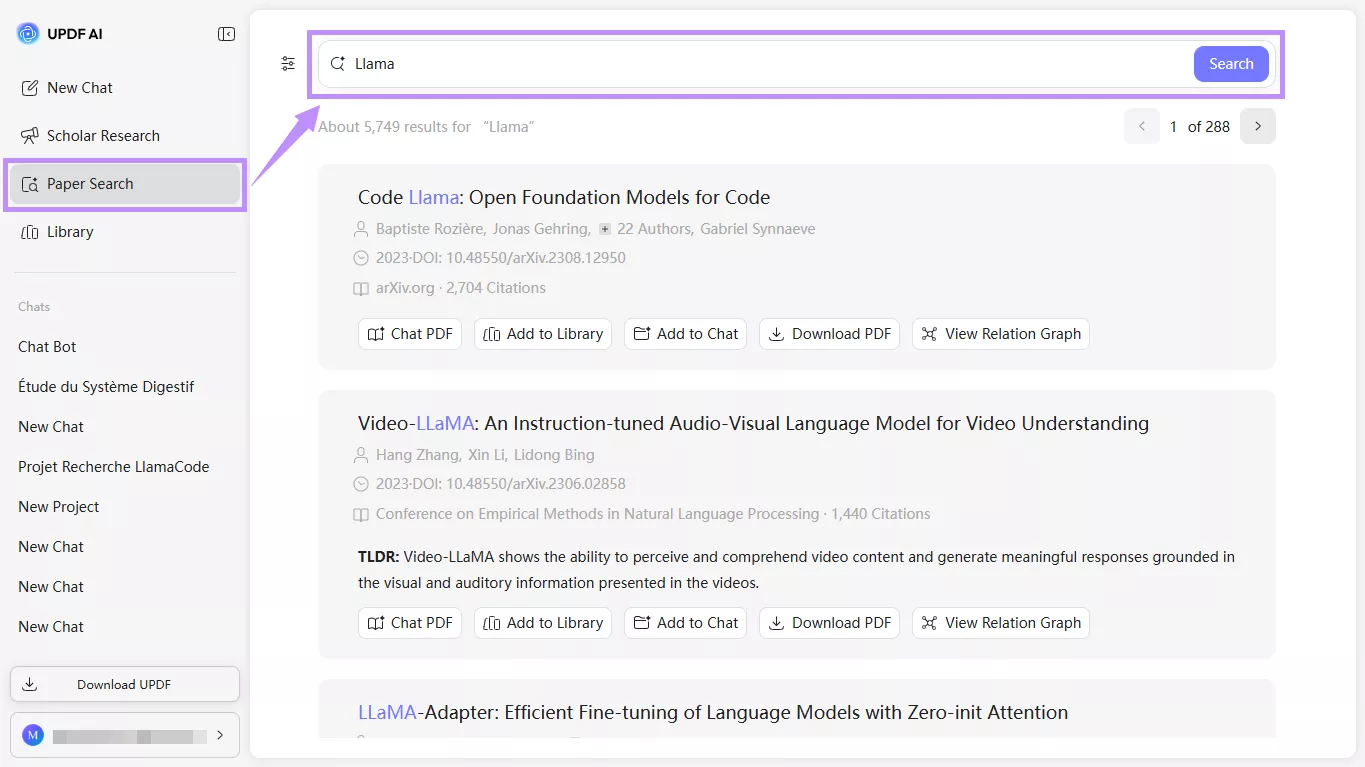Click the previous page left arrow
This screenshot has height=767, width=1365.
(x=1142, y=126)
